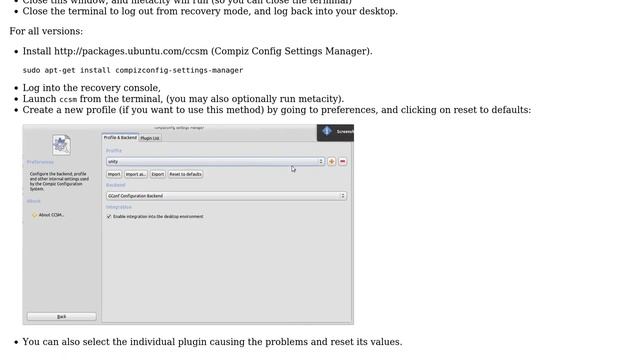Click the Back button in sidebar
The height and width of the screenshot is (360, 640).
pyautogui.click(x=62, y=316)
